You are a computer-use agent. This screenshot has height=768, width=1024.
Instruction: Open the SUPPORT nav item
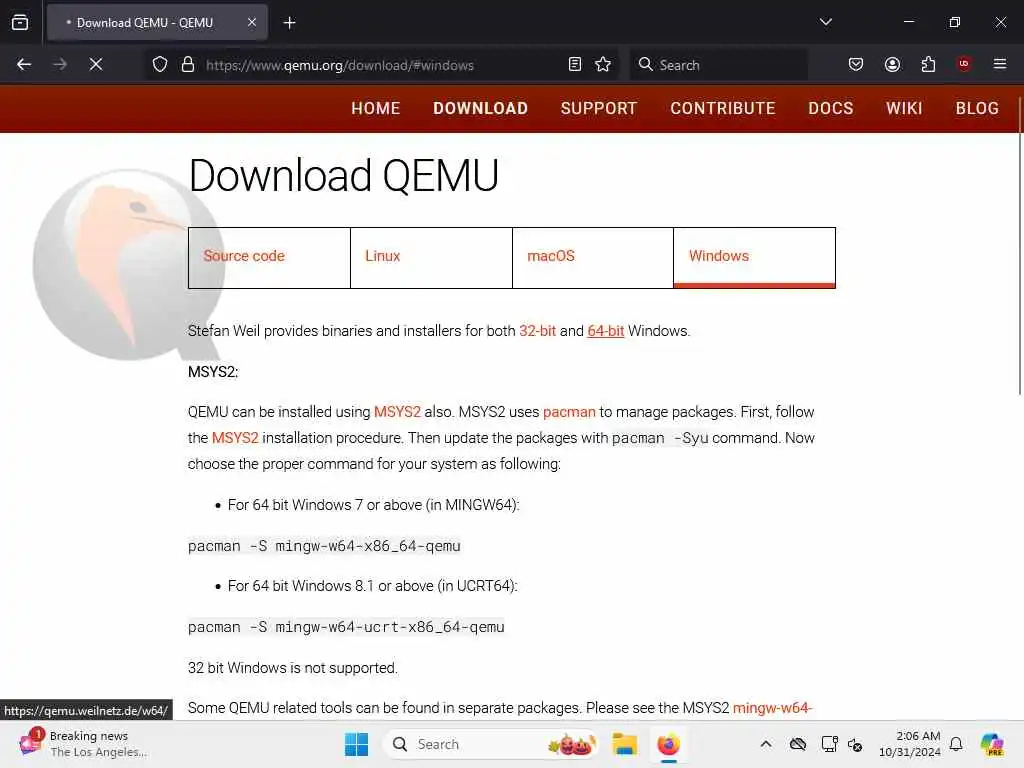click(599, 108)
